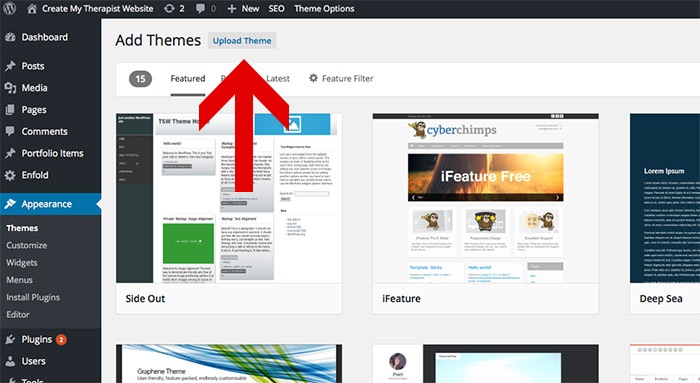700x383 pixels.
Task: Open the Media library icon
Action: tap(10, 88)
